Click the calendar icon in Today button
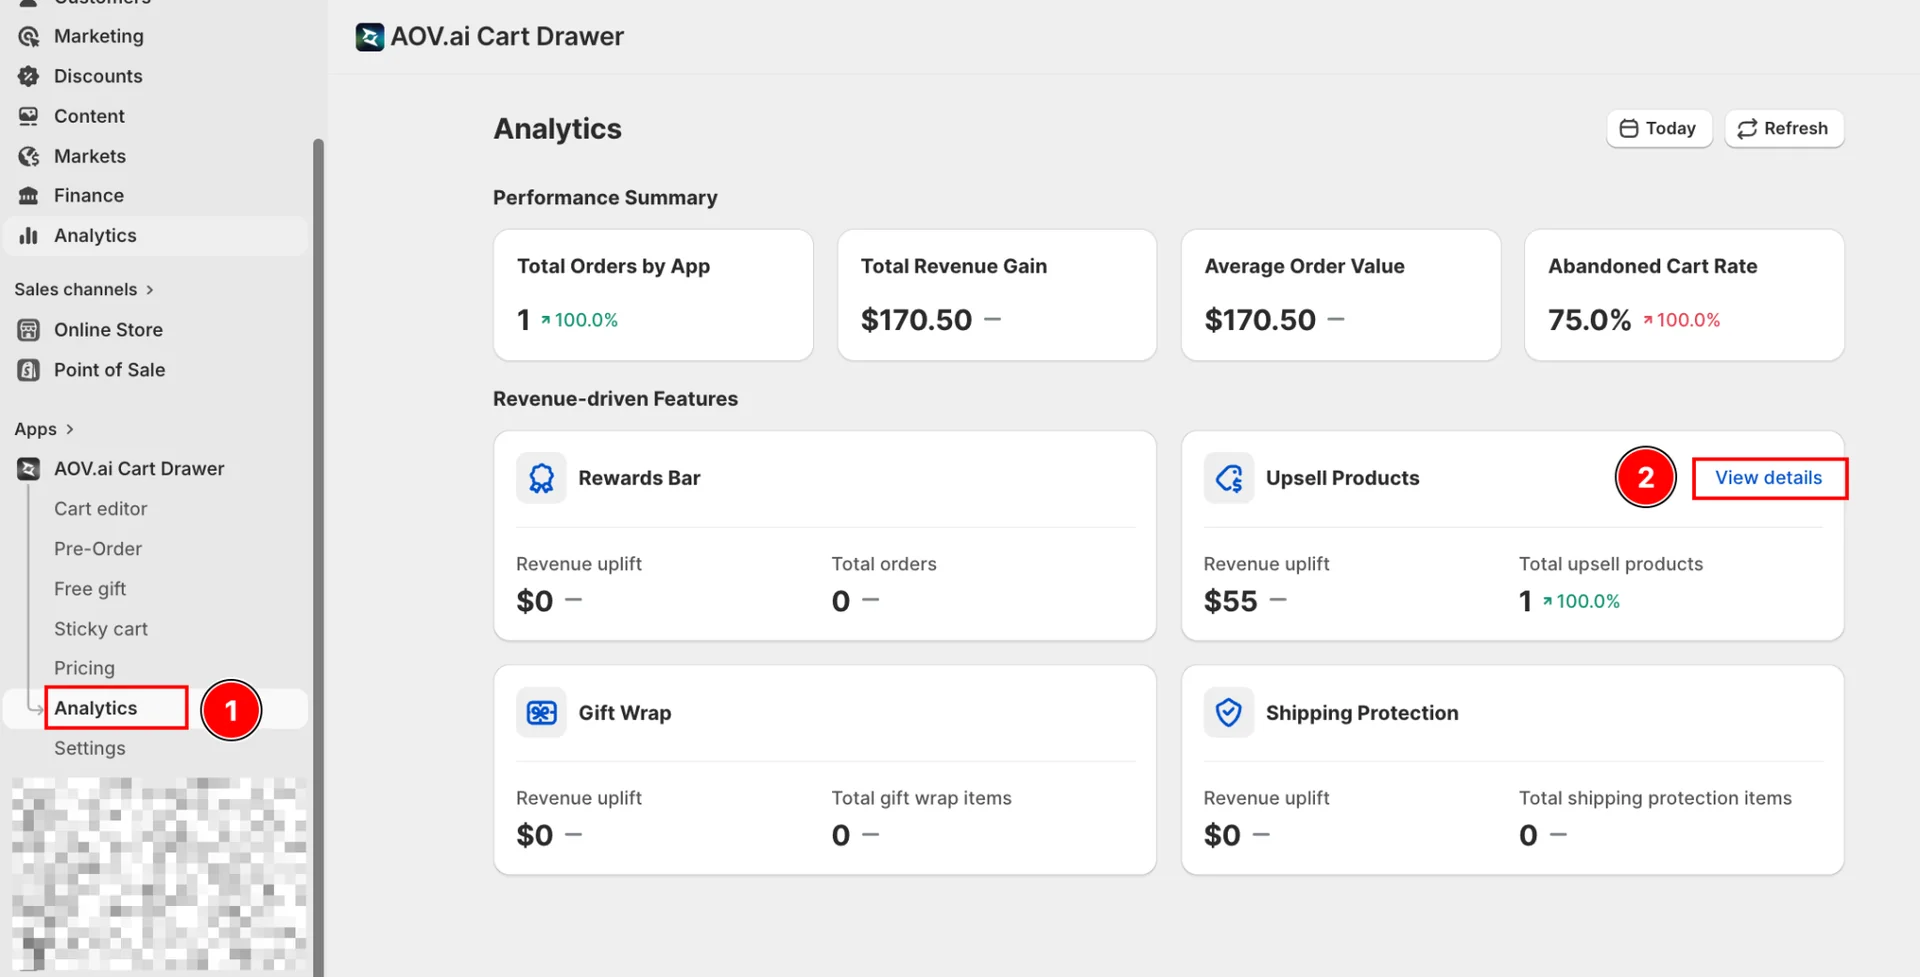This screenshot has height=977, width=1920. [1629, 129]
